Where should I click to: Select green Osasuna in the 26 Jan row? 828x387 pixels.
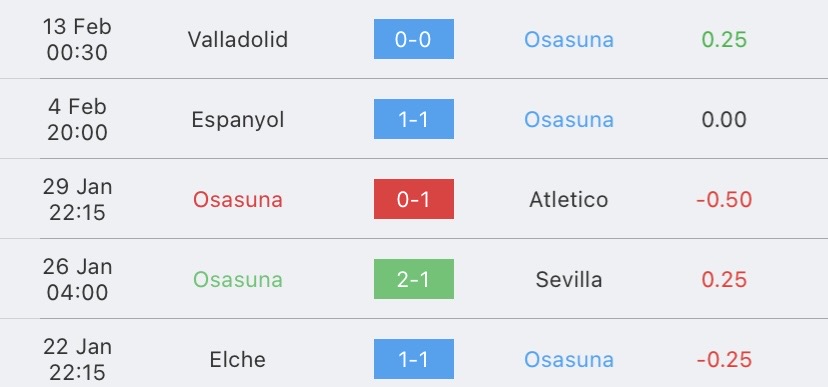pos(238,279)
